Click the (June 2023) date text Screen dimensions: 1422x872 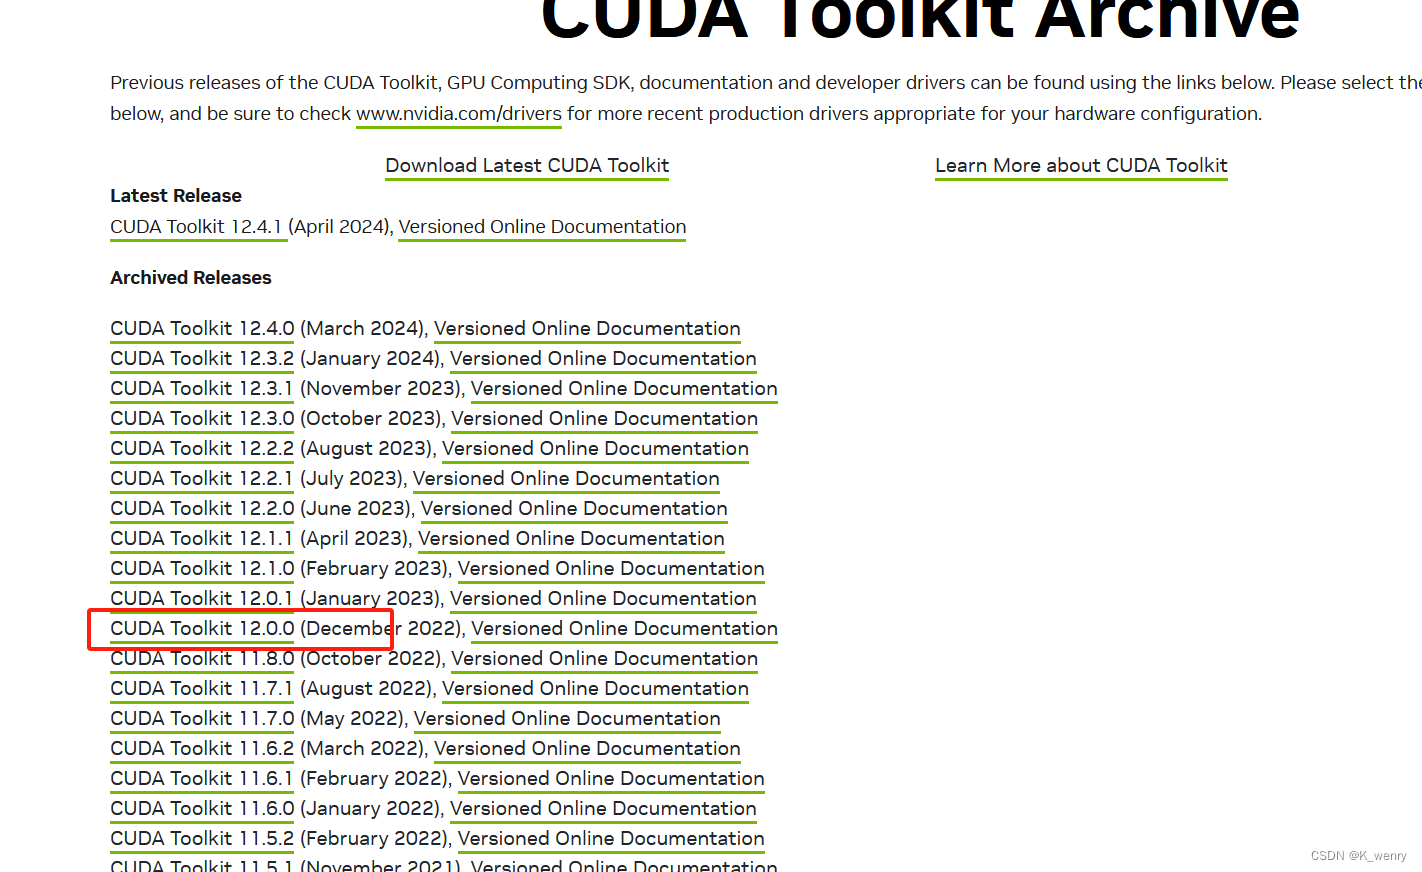tap(355, 509)
